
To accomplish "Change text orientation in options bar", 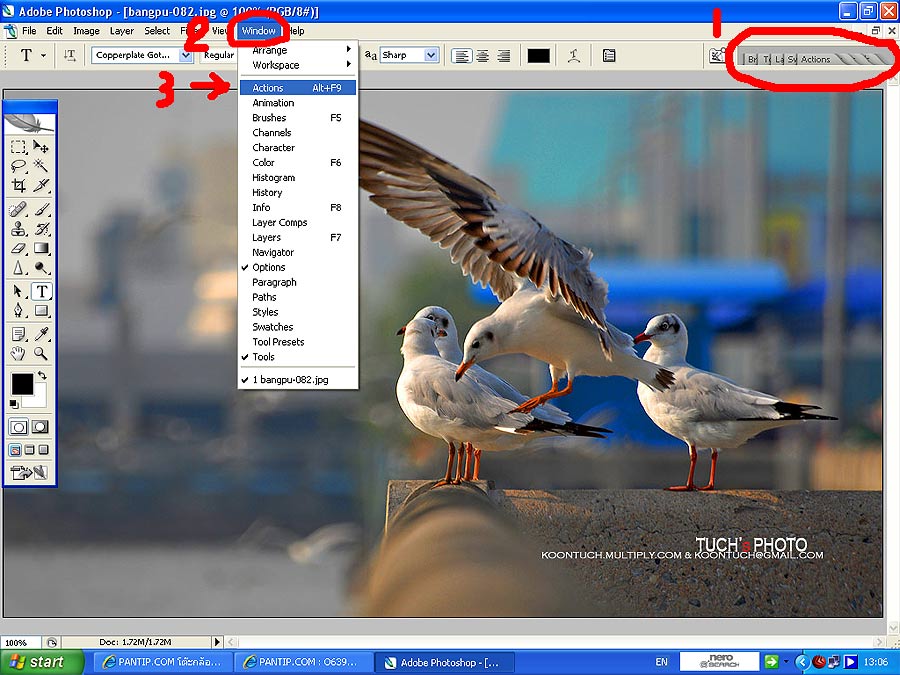I will pyautogui.click(x=69, y=56).
